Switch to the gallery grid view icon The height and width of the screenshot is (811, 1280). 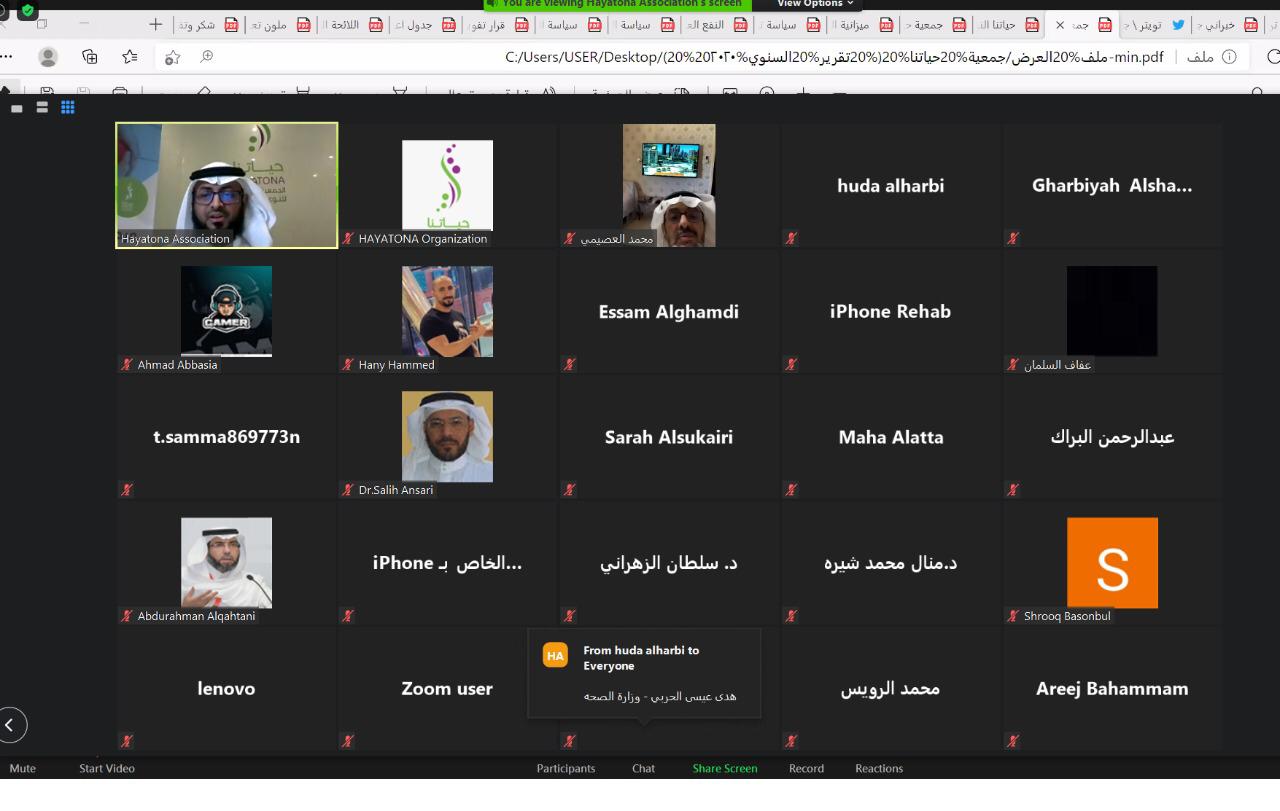(68, 107)
